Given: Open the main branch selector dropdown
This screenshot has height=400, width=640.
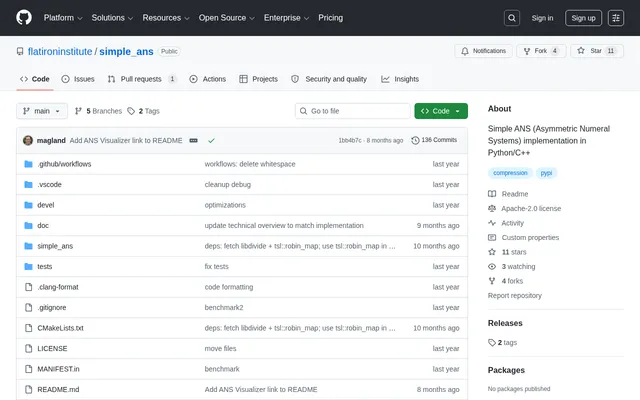Looking at the screenshot, I should pyautogui.click(x=42, y=111).
